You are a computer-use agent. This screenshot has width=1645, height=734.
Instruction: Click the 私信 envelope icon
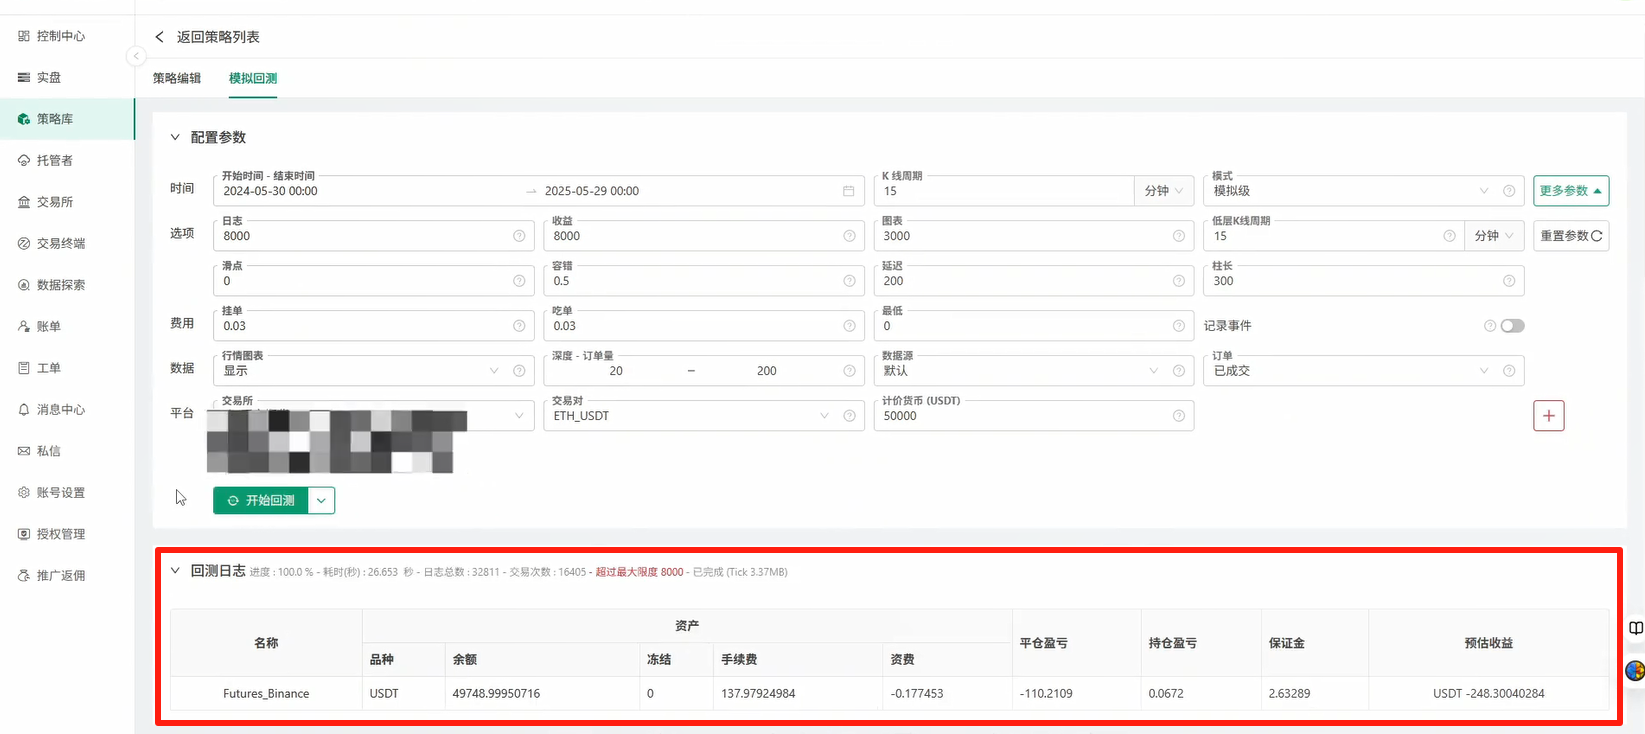pos(24,451)
